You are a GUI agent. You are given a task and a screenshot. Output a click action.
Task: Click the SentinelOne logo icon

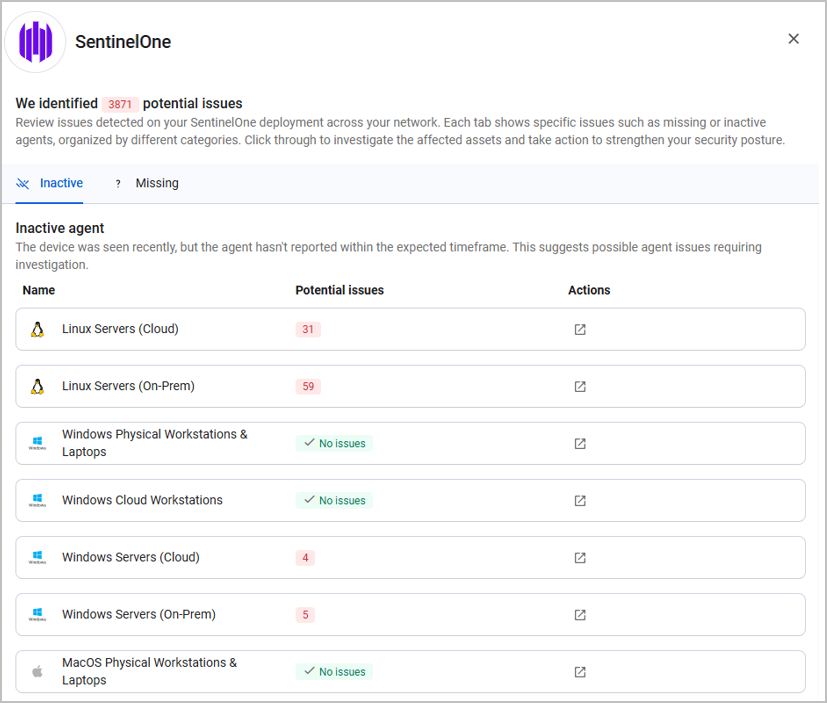[x=36, y=42]
